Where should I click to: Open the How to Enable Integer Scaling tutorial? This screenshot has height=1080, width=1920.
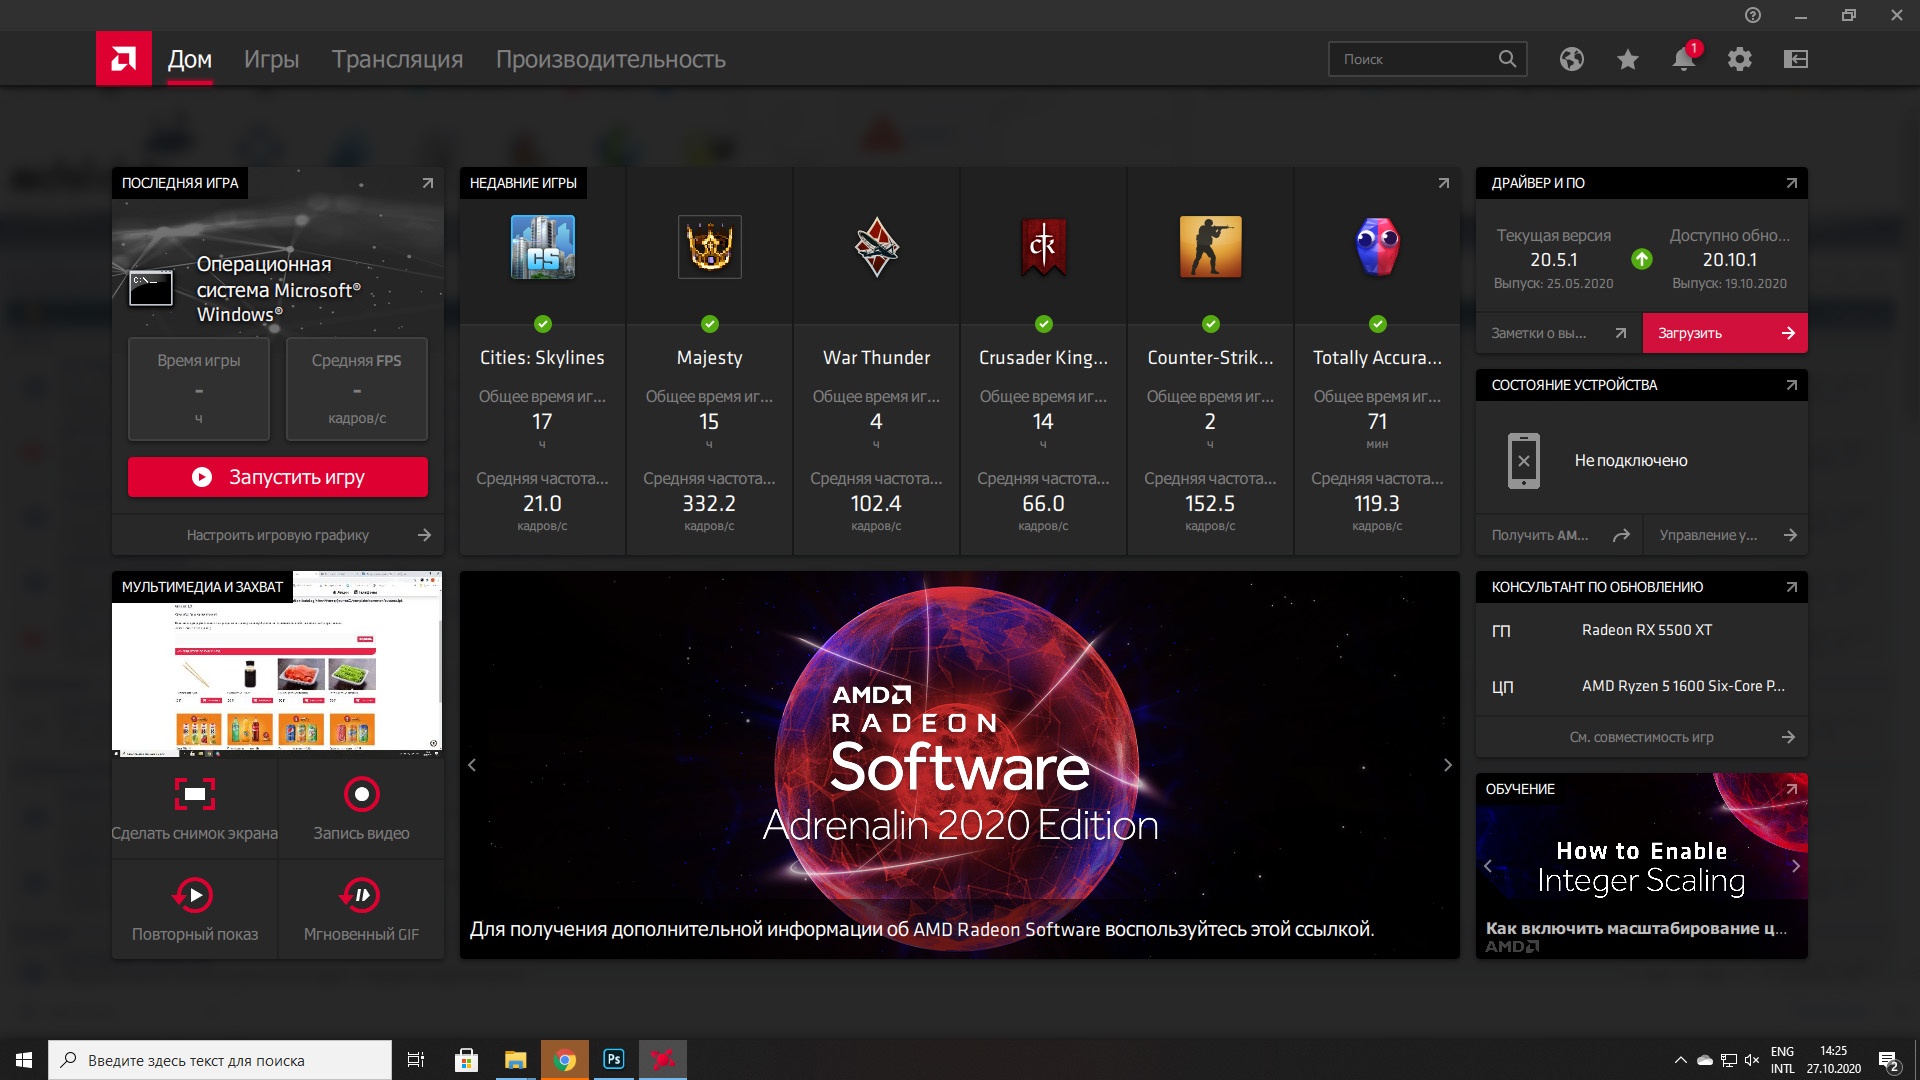click(x=1641, y=866)
